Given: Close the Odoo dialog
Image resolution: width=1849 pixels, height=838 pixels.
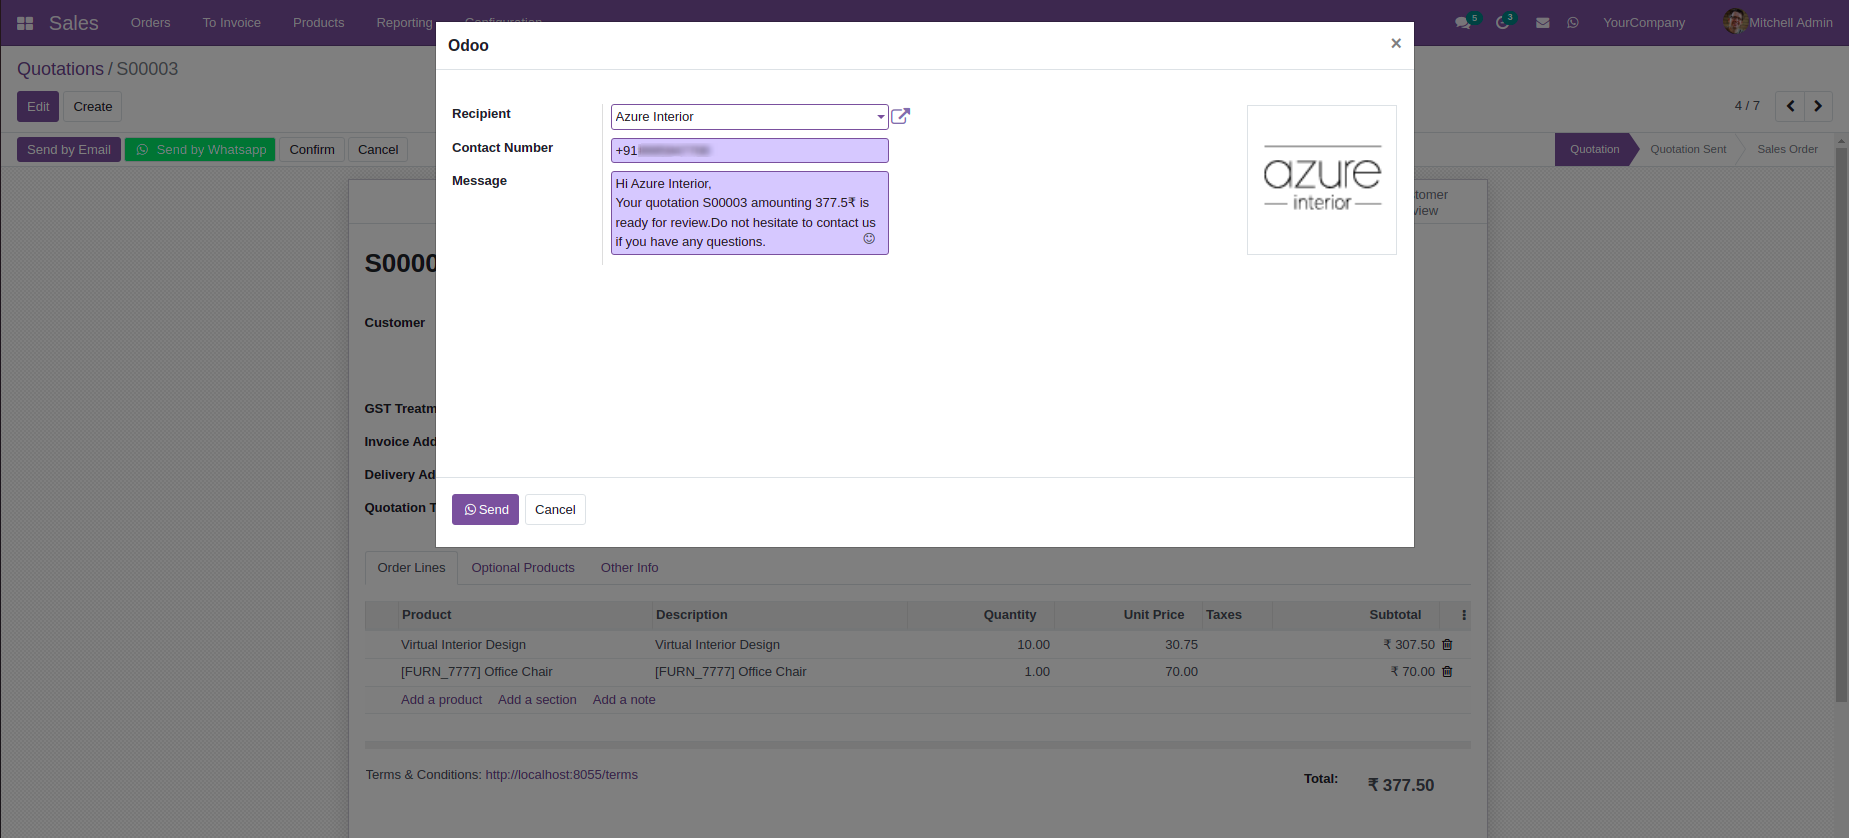Looking at the screenshot, I should tap(1396, 43).
